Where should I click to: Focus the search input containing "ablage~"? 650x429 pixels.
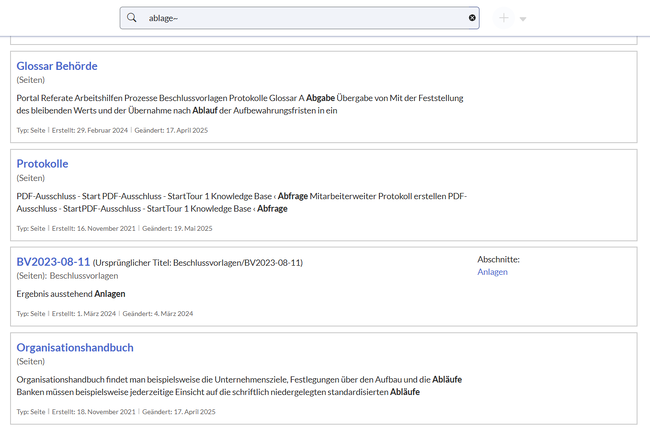point(300,18)
